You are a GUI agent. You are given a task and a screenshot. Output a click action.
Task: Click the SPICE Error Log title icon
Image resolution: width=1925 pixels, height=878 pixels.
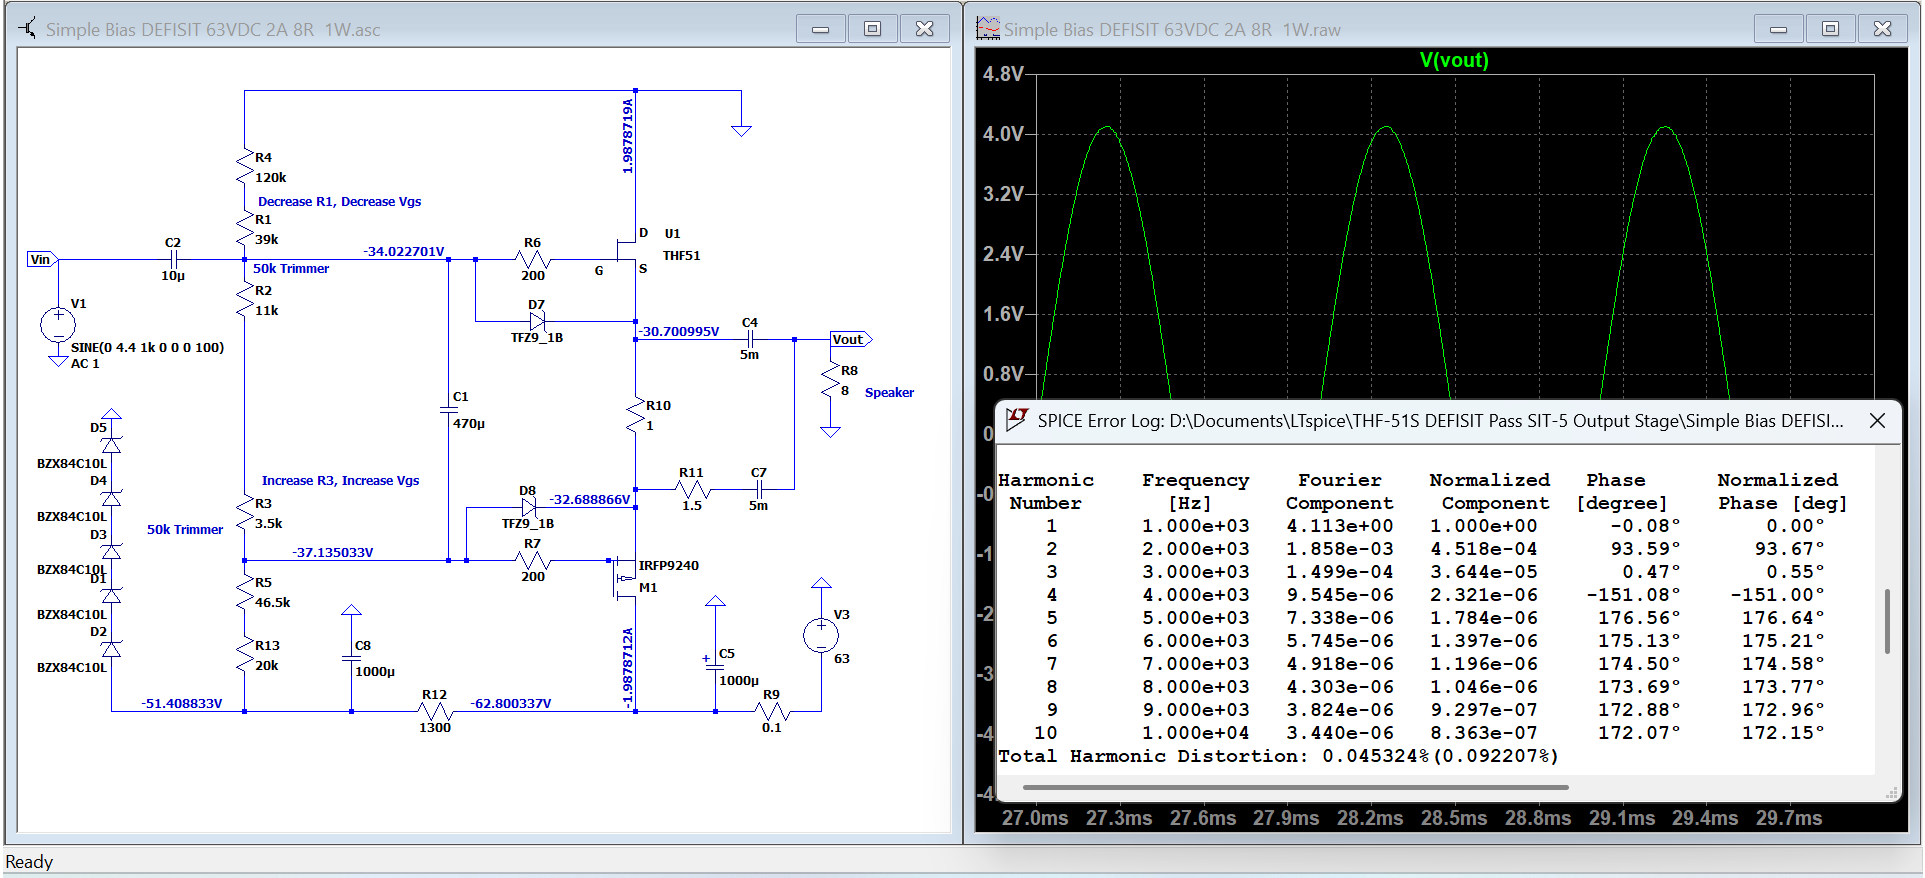1017,420
